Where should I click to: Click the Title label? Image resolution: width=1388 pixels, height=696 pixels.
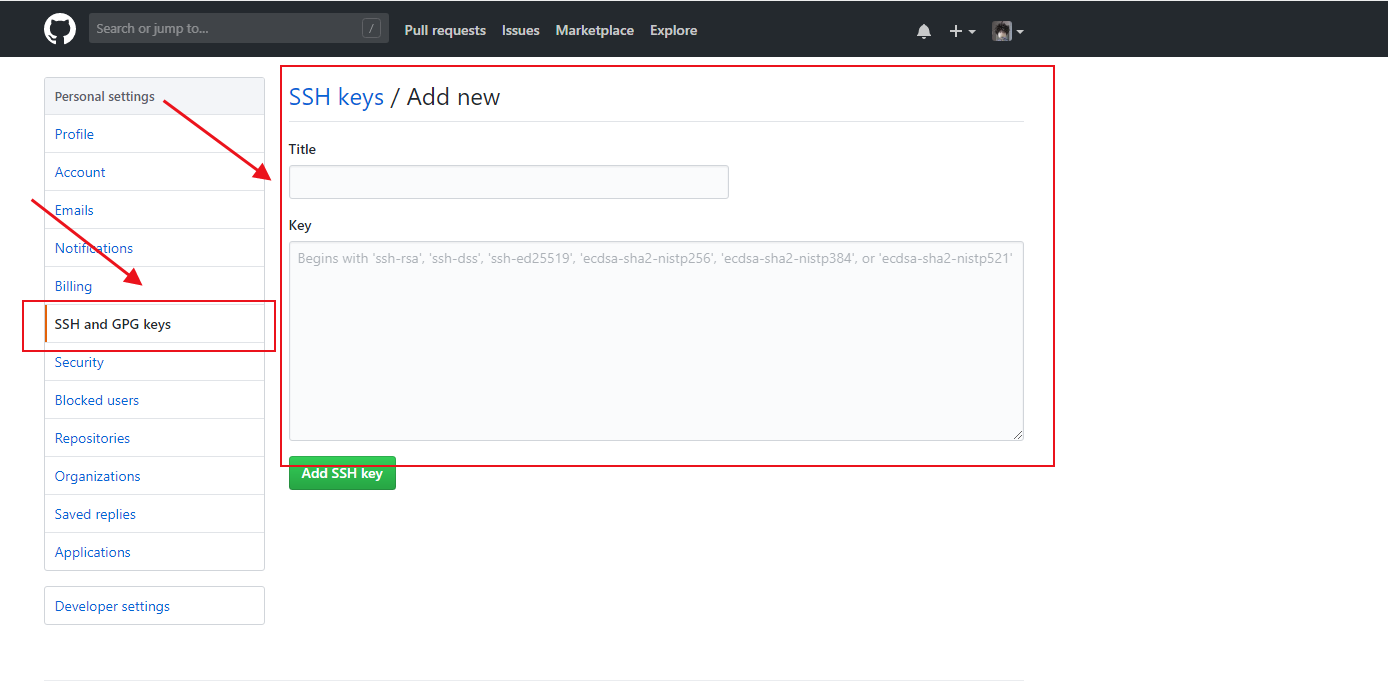click(302, 149)
